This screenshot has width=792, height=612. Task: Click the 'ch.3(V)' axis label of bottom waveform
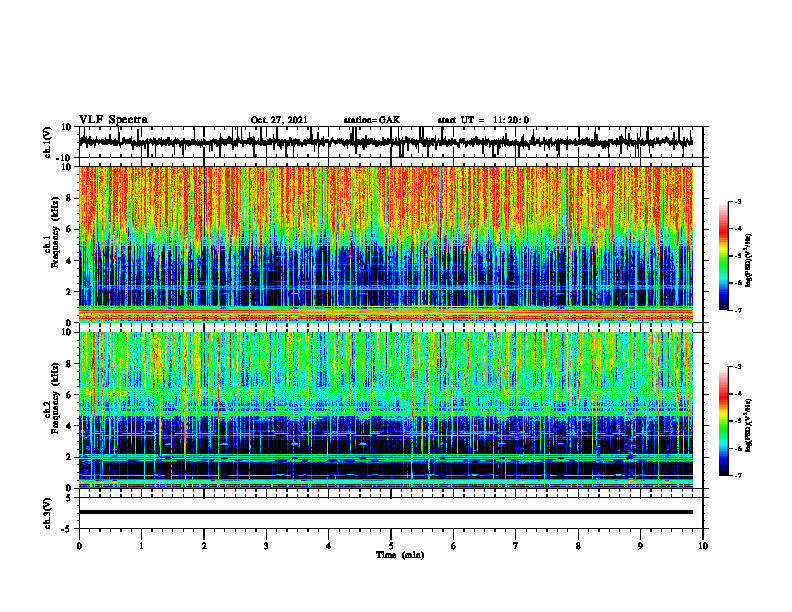(x=47, y=513)
